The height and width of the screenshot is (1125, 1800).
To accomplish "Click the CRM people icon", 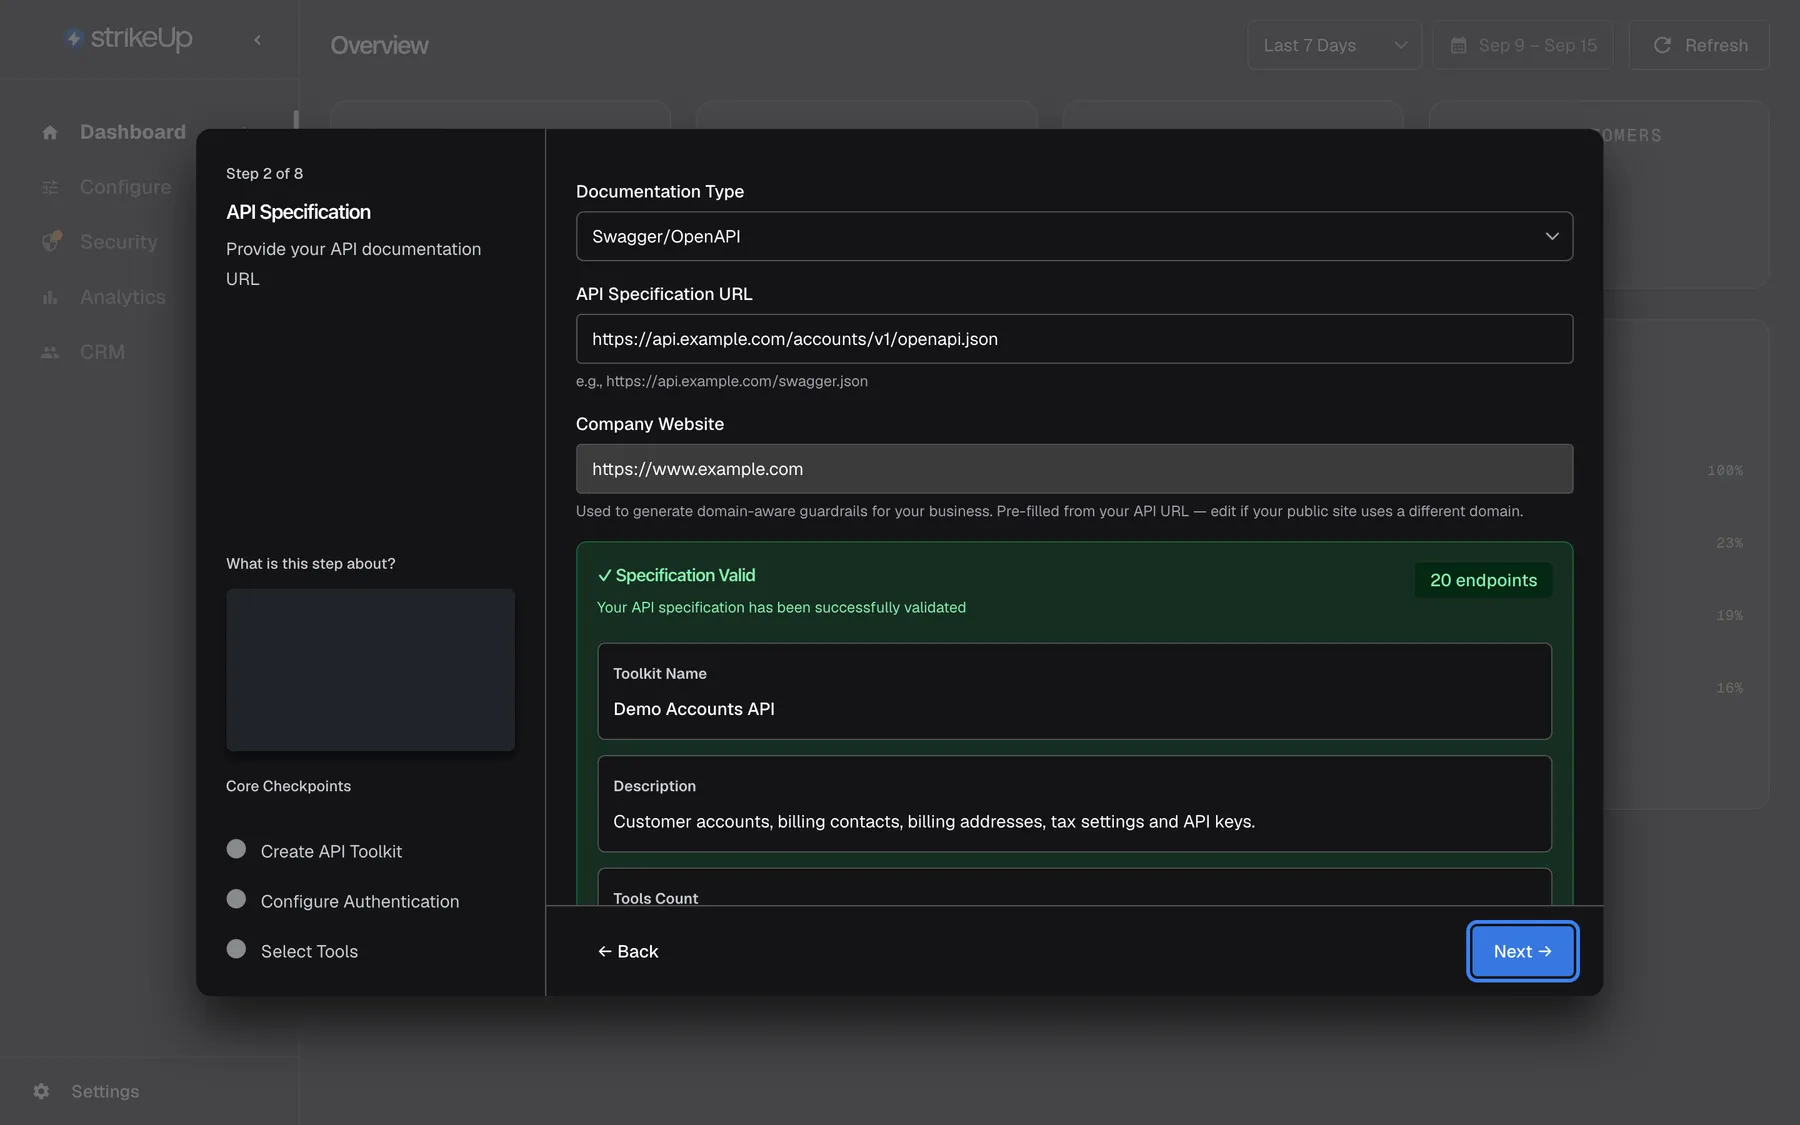I will coord(50,352).
